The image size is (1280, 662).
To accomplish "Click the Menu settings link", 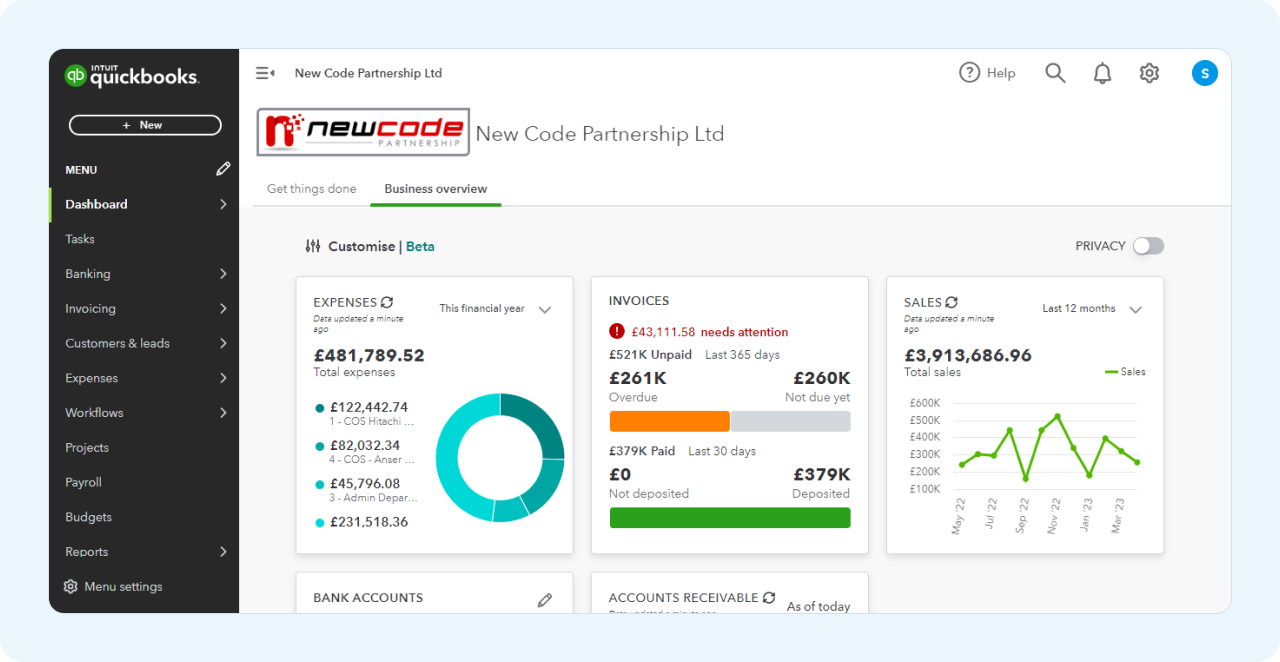I will point(123,587).
